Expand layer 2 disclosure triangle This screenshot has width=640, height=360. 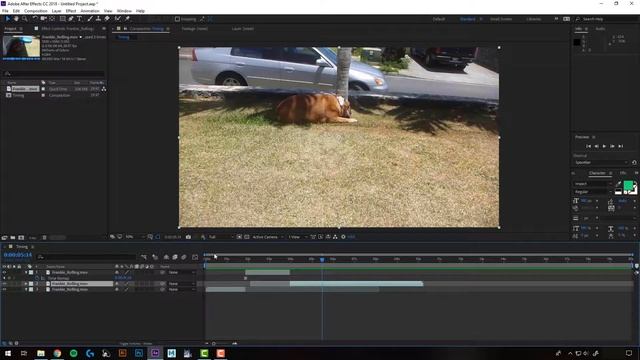click(26, 284)
